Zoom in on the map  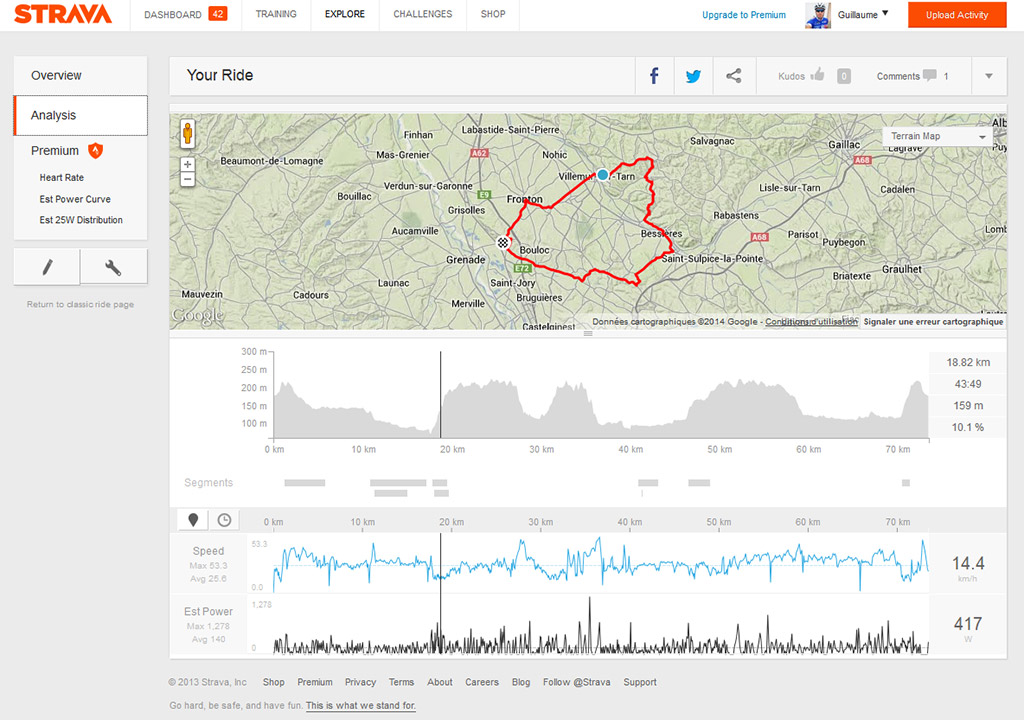point(187,165)
